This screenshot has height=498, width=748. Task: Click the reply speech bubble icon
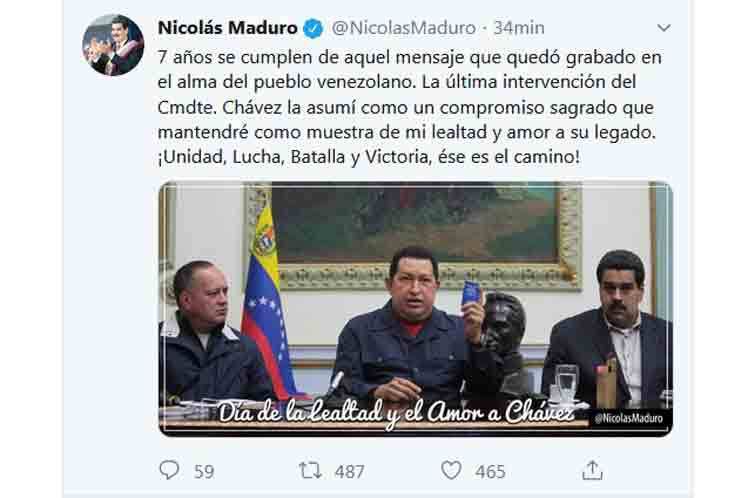coord(169,470)
